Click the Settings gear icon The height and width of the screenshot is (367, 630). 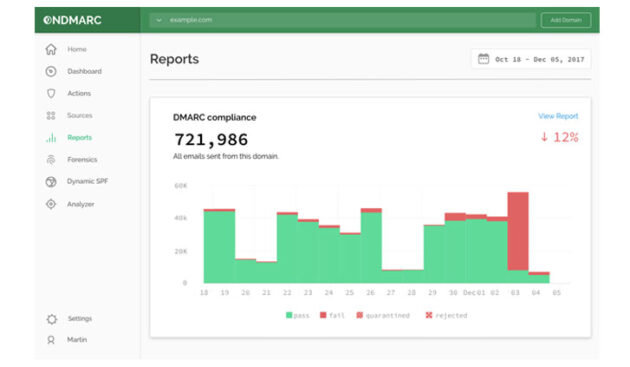[51, 319]
